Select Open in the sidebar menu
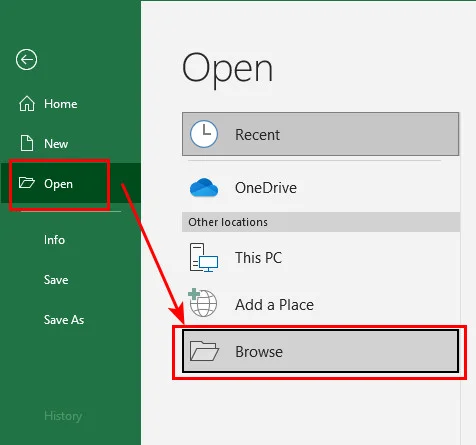476x445 pixels. pyautogui.click(x=58, y=184)
